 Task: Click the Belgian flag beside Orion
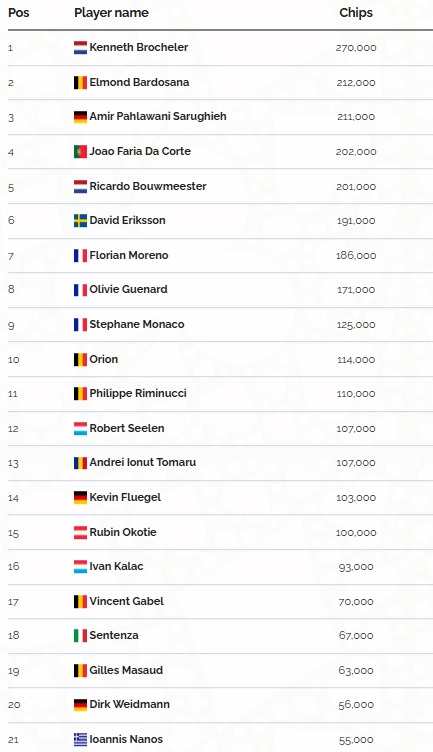tap(81, 359)
